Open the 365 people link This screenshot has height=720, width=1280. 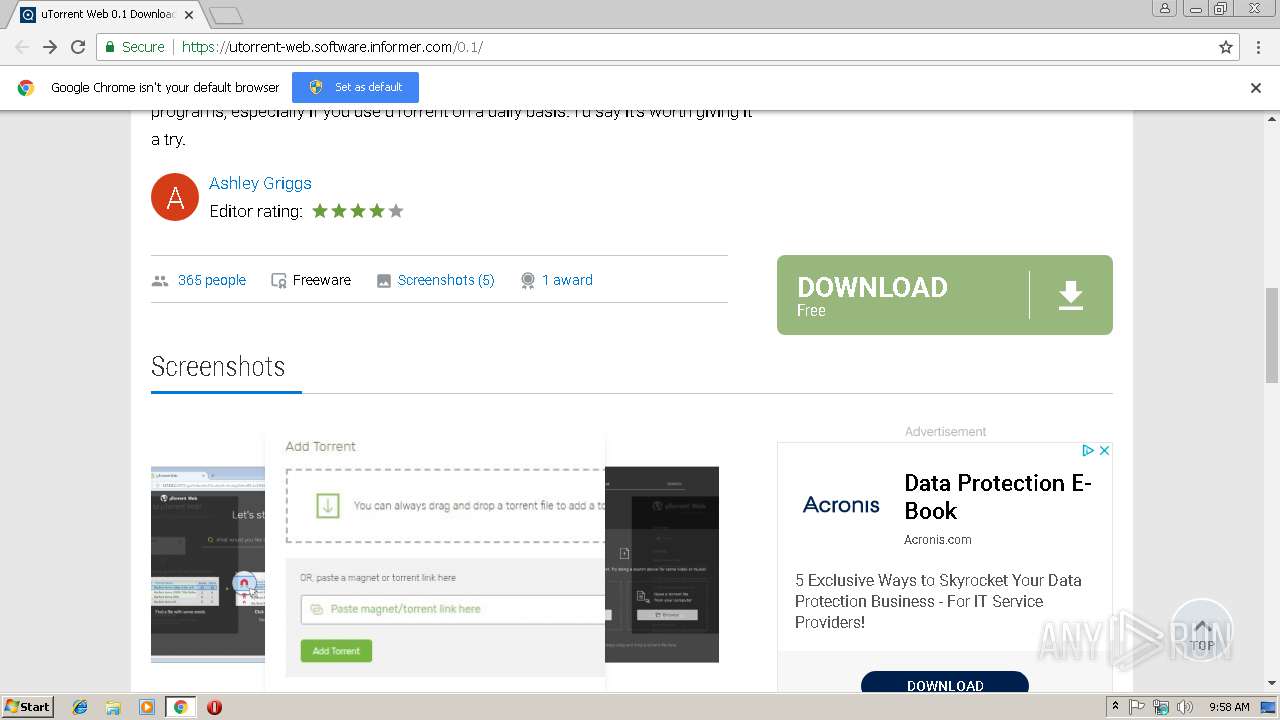point(212,280)
